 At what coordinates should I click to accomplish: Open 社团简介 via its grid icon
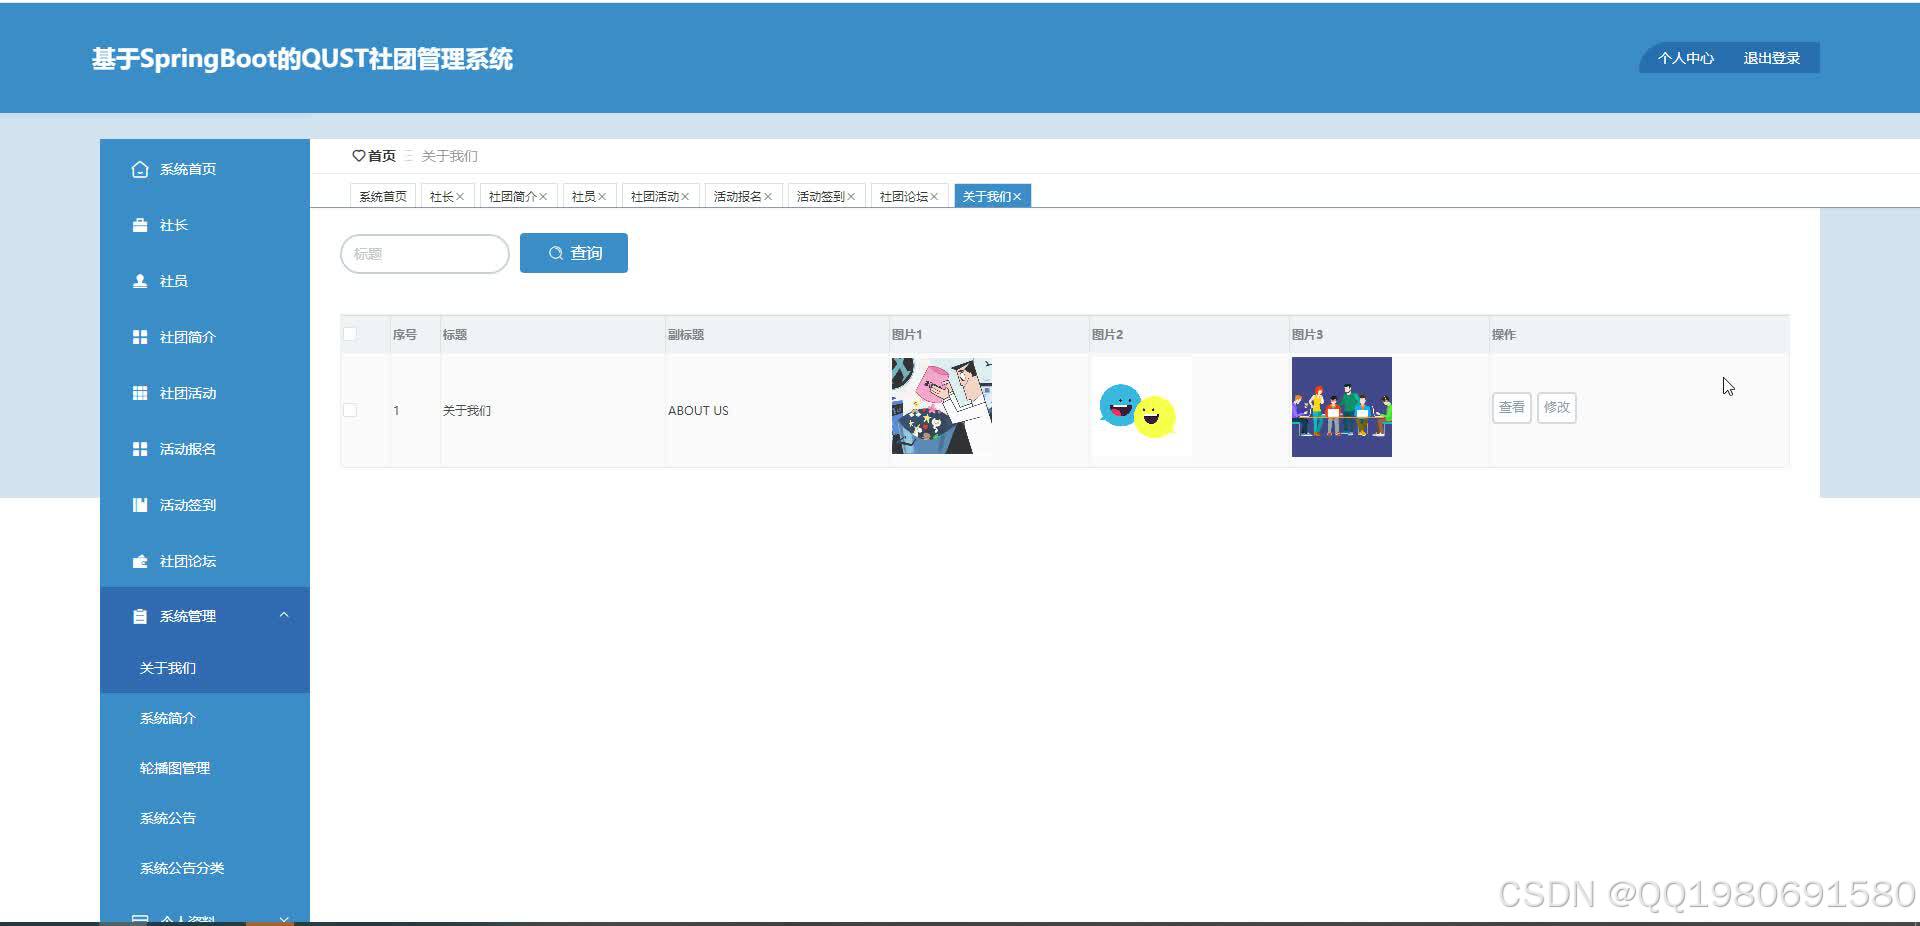140,337
